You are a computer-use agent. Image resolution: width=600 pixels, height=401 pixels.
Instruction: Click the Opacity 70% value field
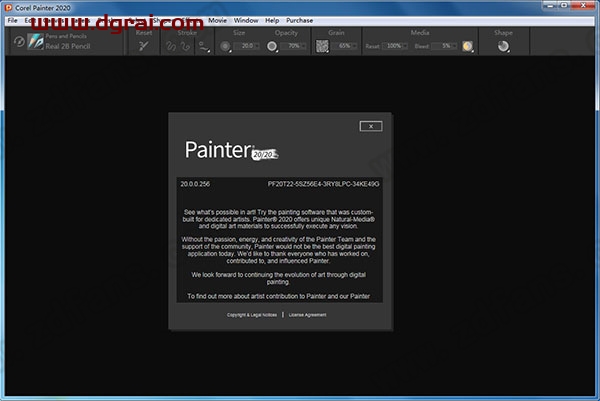coord(293,46)
